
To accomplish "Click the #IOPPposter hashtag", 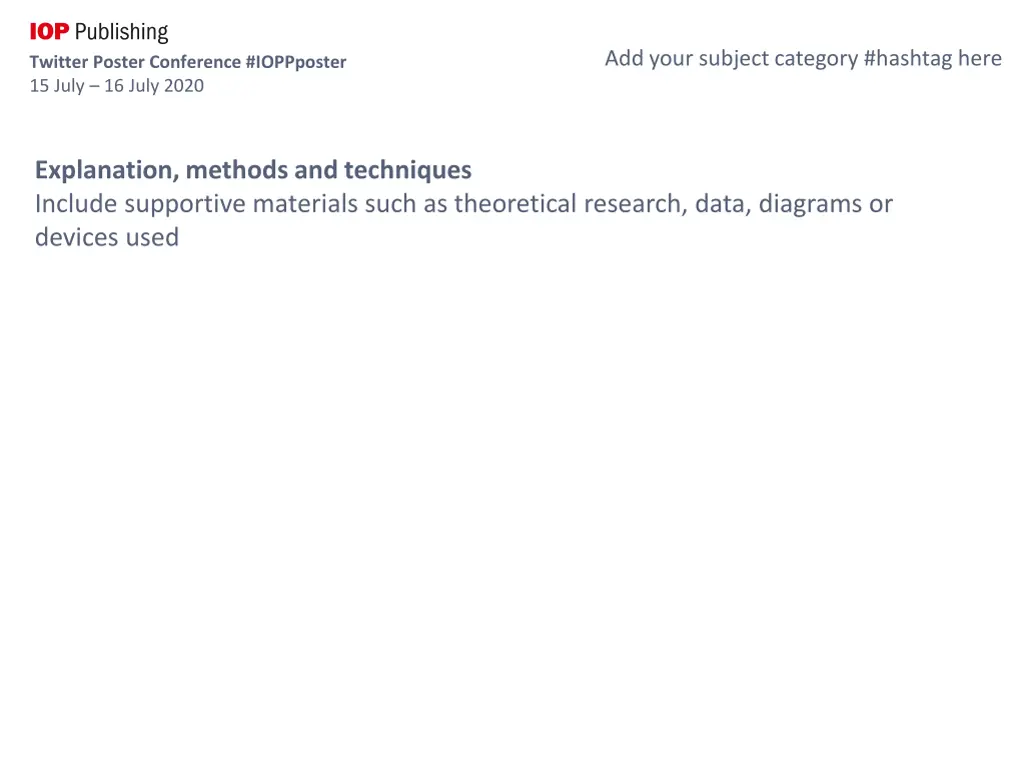I will coord(296,62).
